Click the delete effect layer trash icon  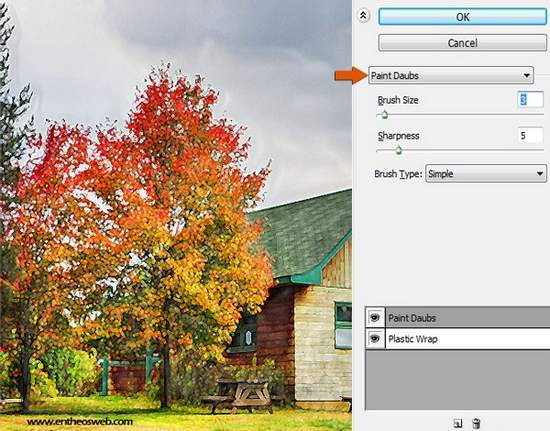[x=476, y=423]
